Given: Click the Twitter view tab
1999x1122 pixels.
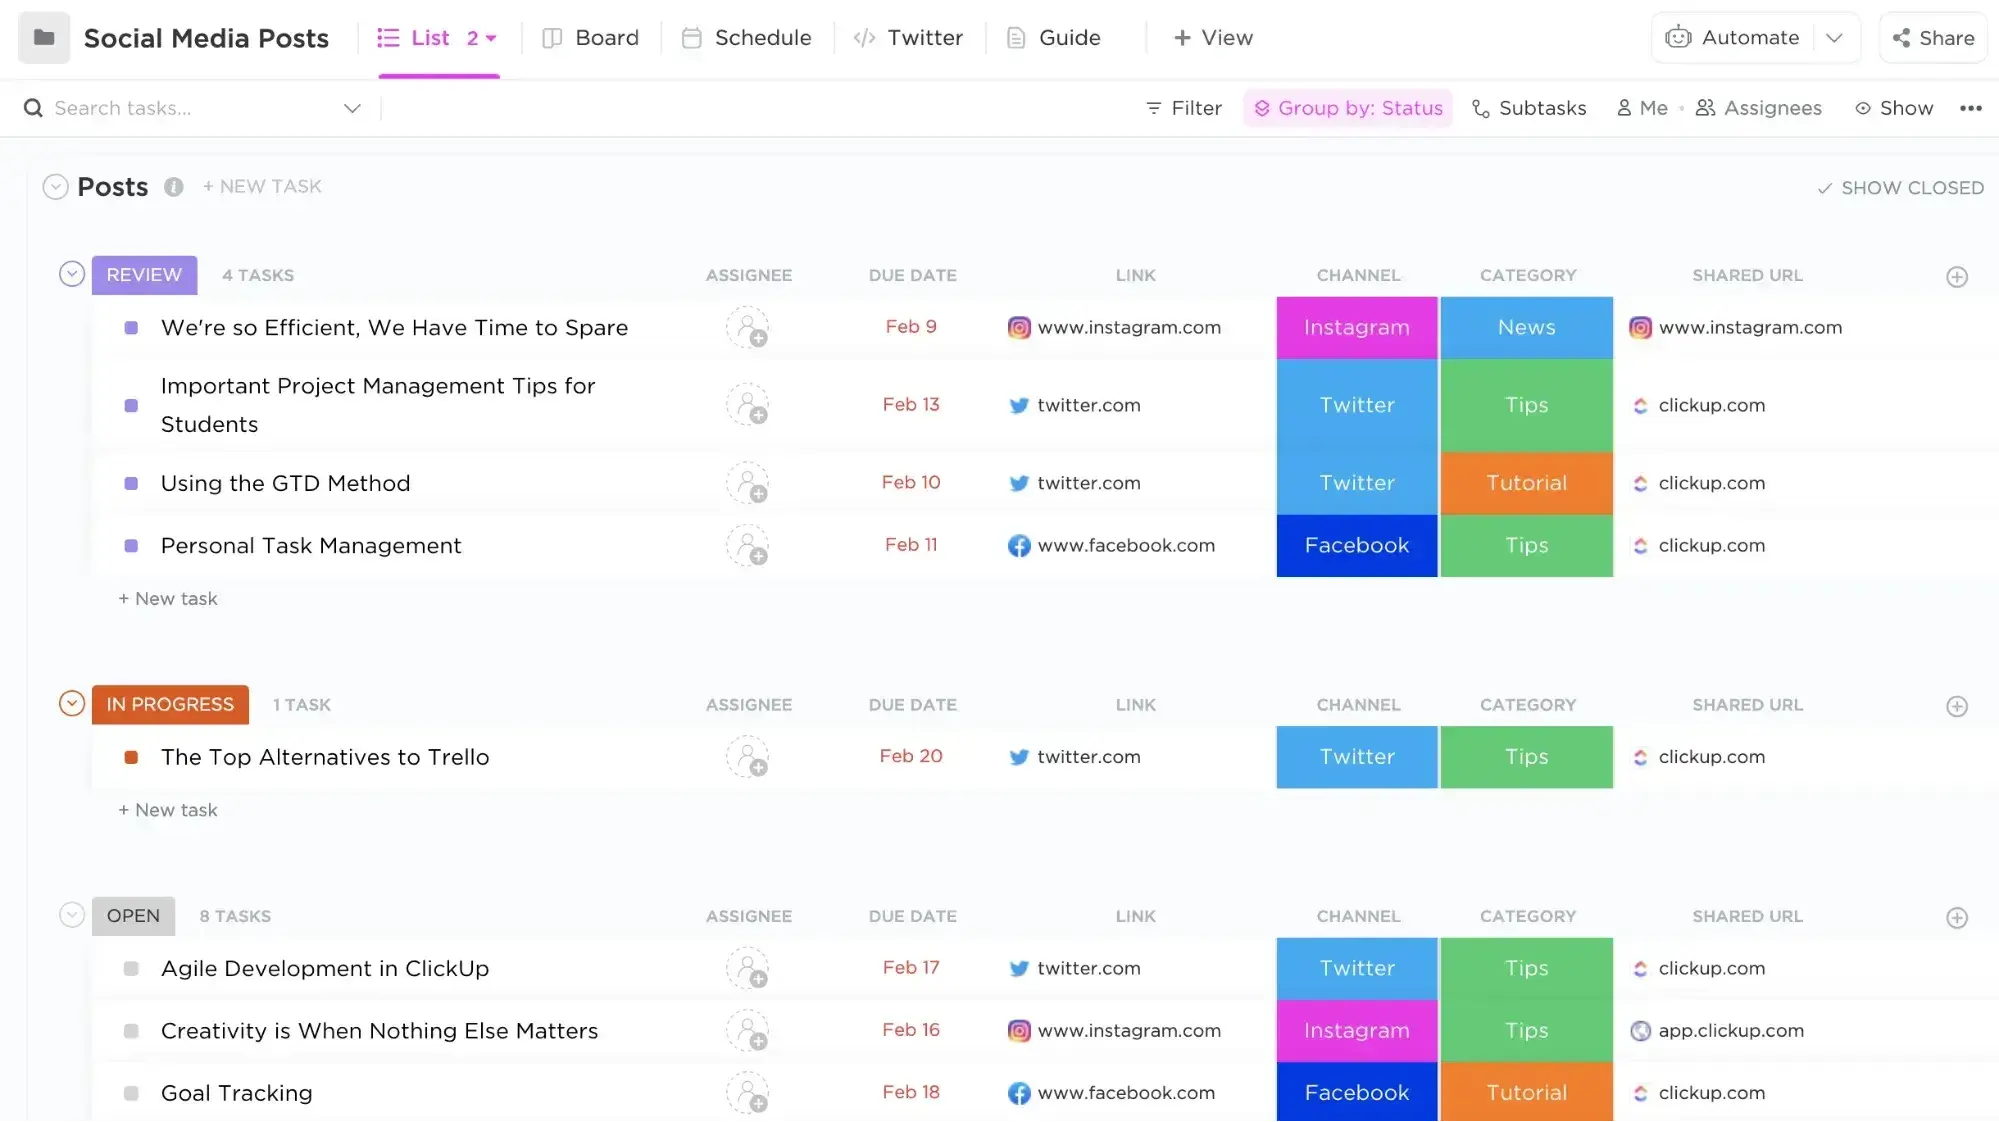Looking at the screenshot, I should point(909,37).
